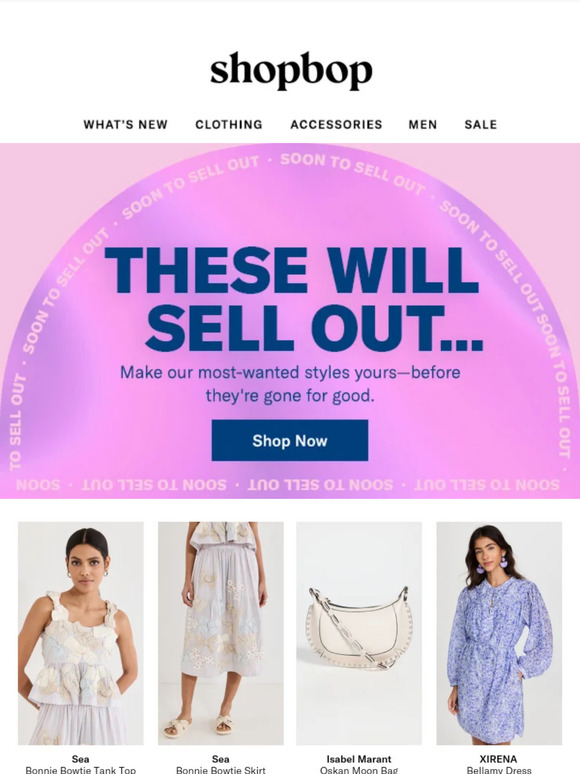Click the Shop Now button
Viewport: 580px width, 774px height.
point(290,440)
